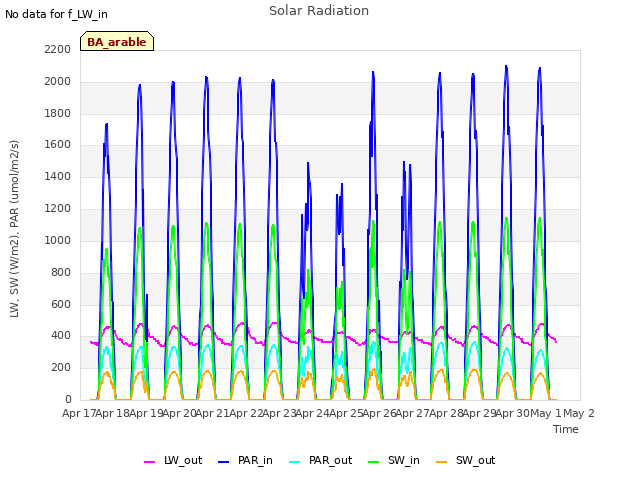Click the 1000 y-axis tick label
This screenshot has width=640, height=480.
pos(58,240)
